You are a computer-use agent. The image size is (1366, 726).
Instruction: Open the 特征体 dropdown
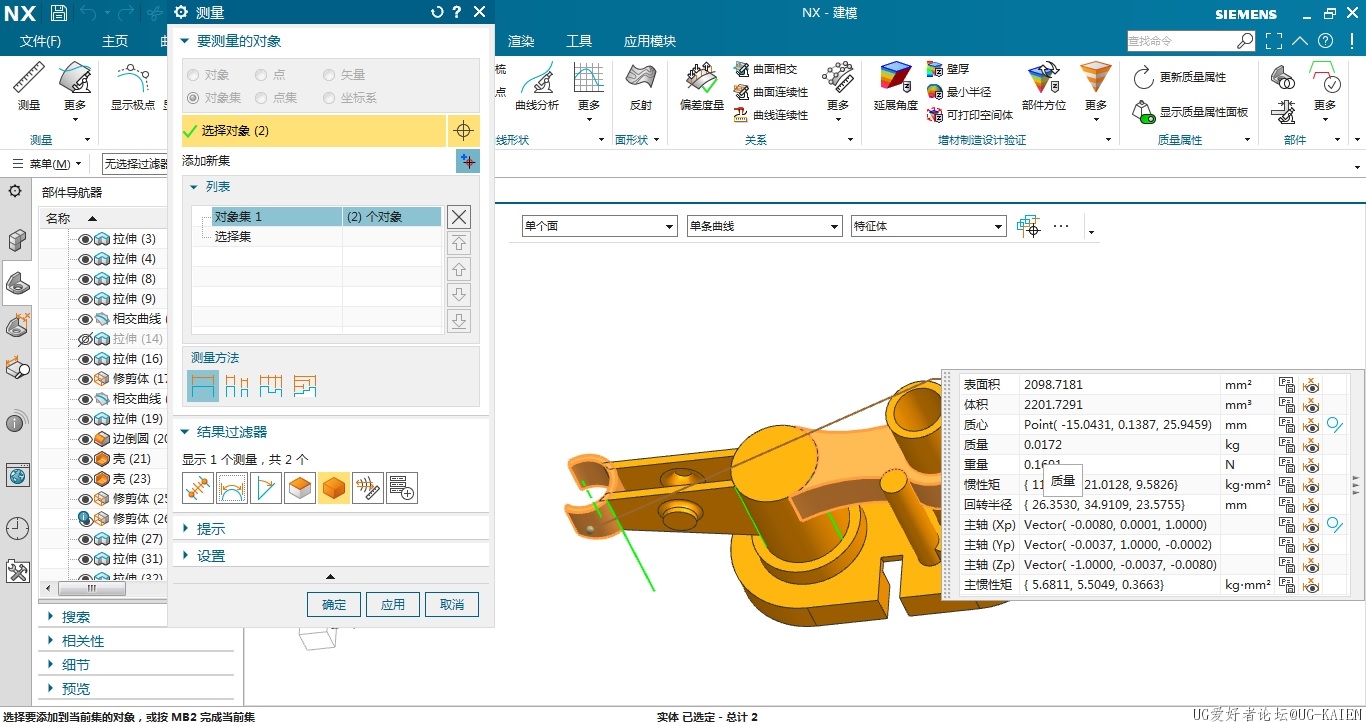tap(929, 227)
